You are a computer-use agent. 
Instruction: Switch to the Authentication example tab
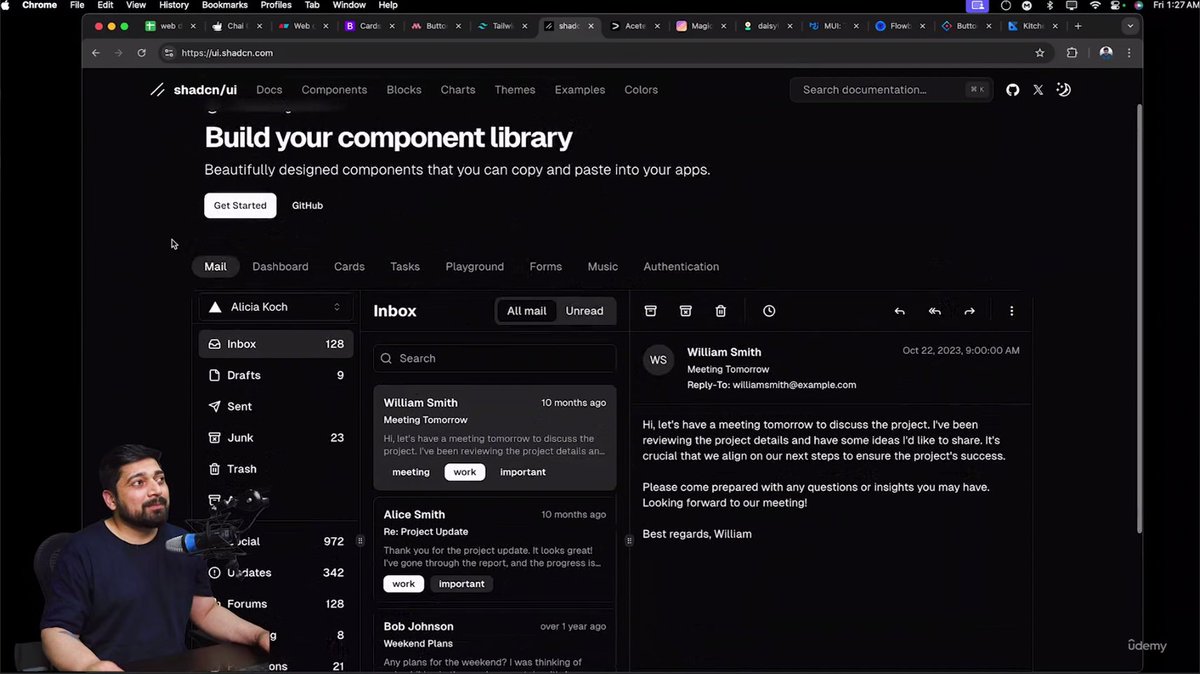(x=681, y=267)
